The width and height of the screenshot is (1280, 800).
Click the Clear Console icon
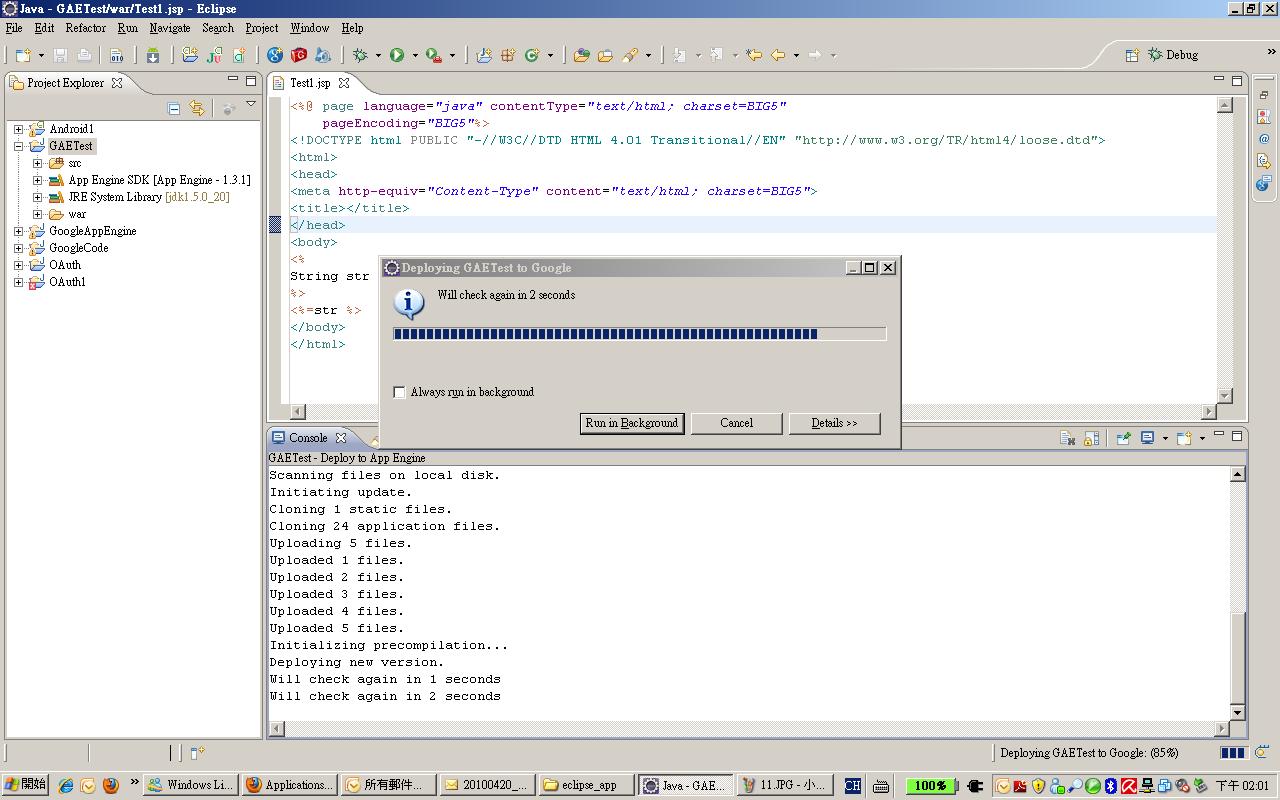point(1068,438)
